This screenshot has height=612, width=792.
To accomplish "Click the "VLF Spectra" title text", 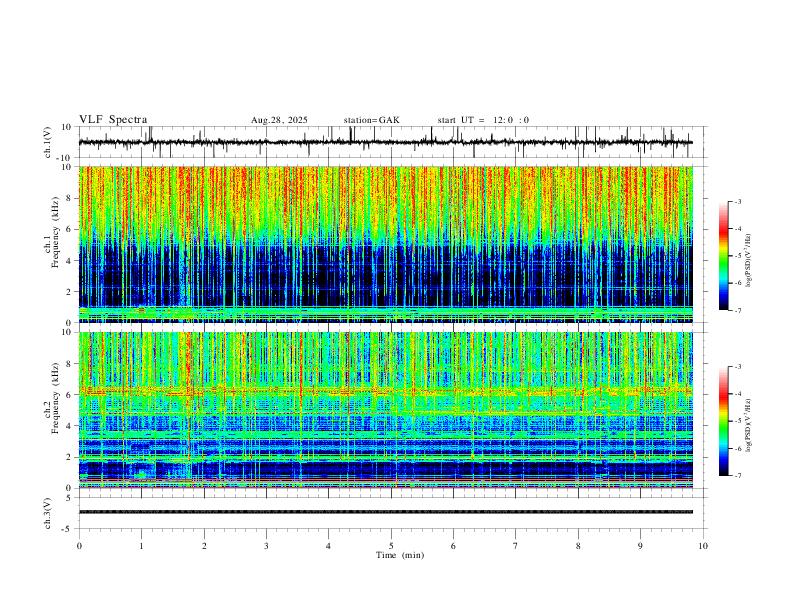I will 113,120.
